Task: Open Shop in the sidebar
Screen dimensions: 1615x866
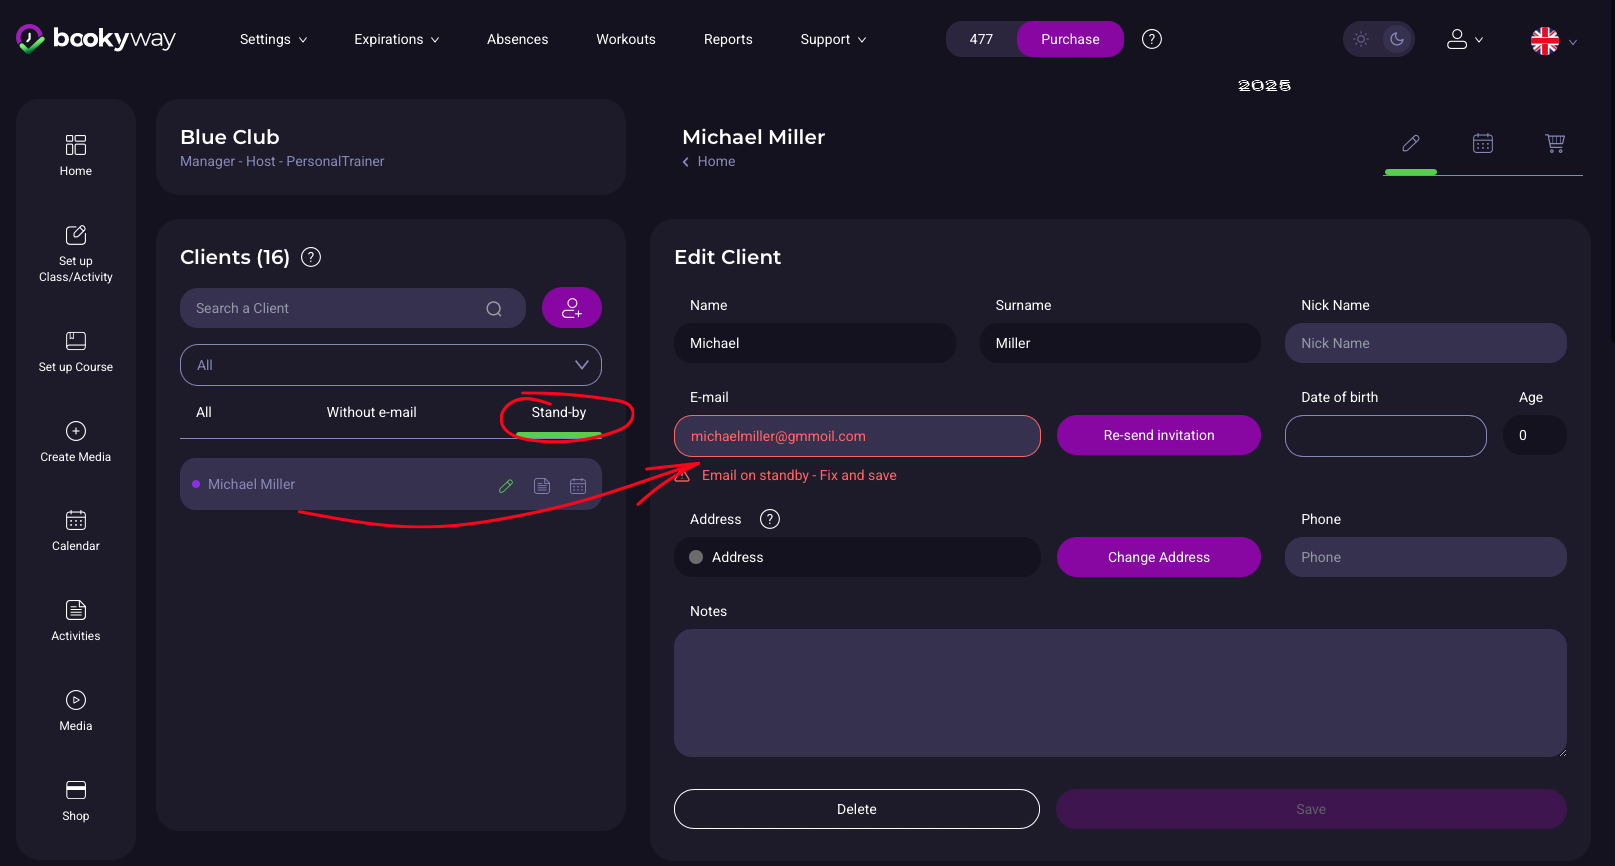Action: 76,801
